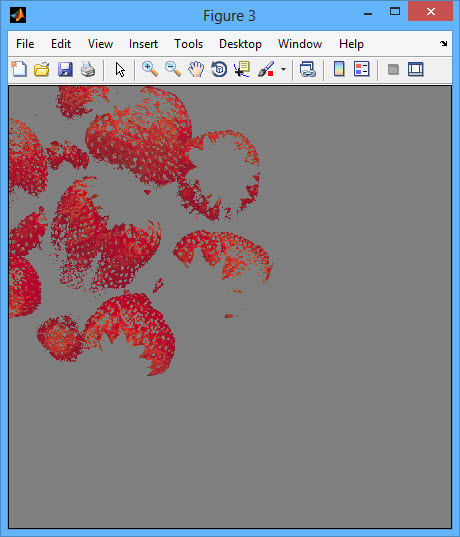Click the Hide Plot Tools icon
This screenshot has width=460, height=537.
393,70
